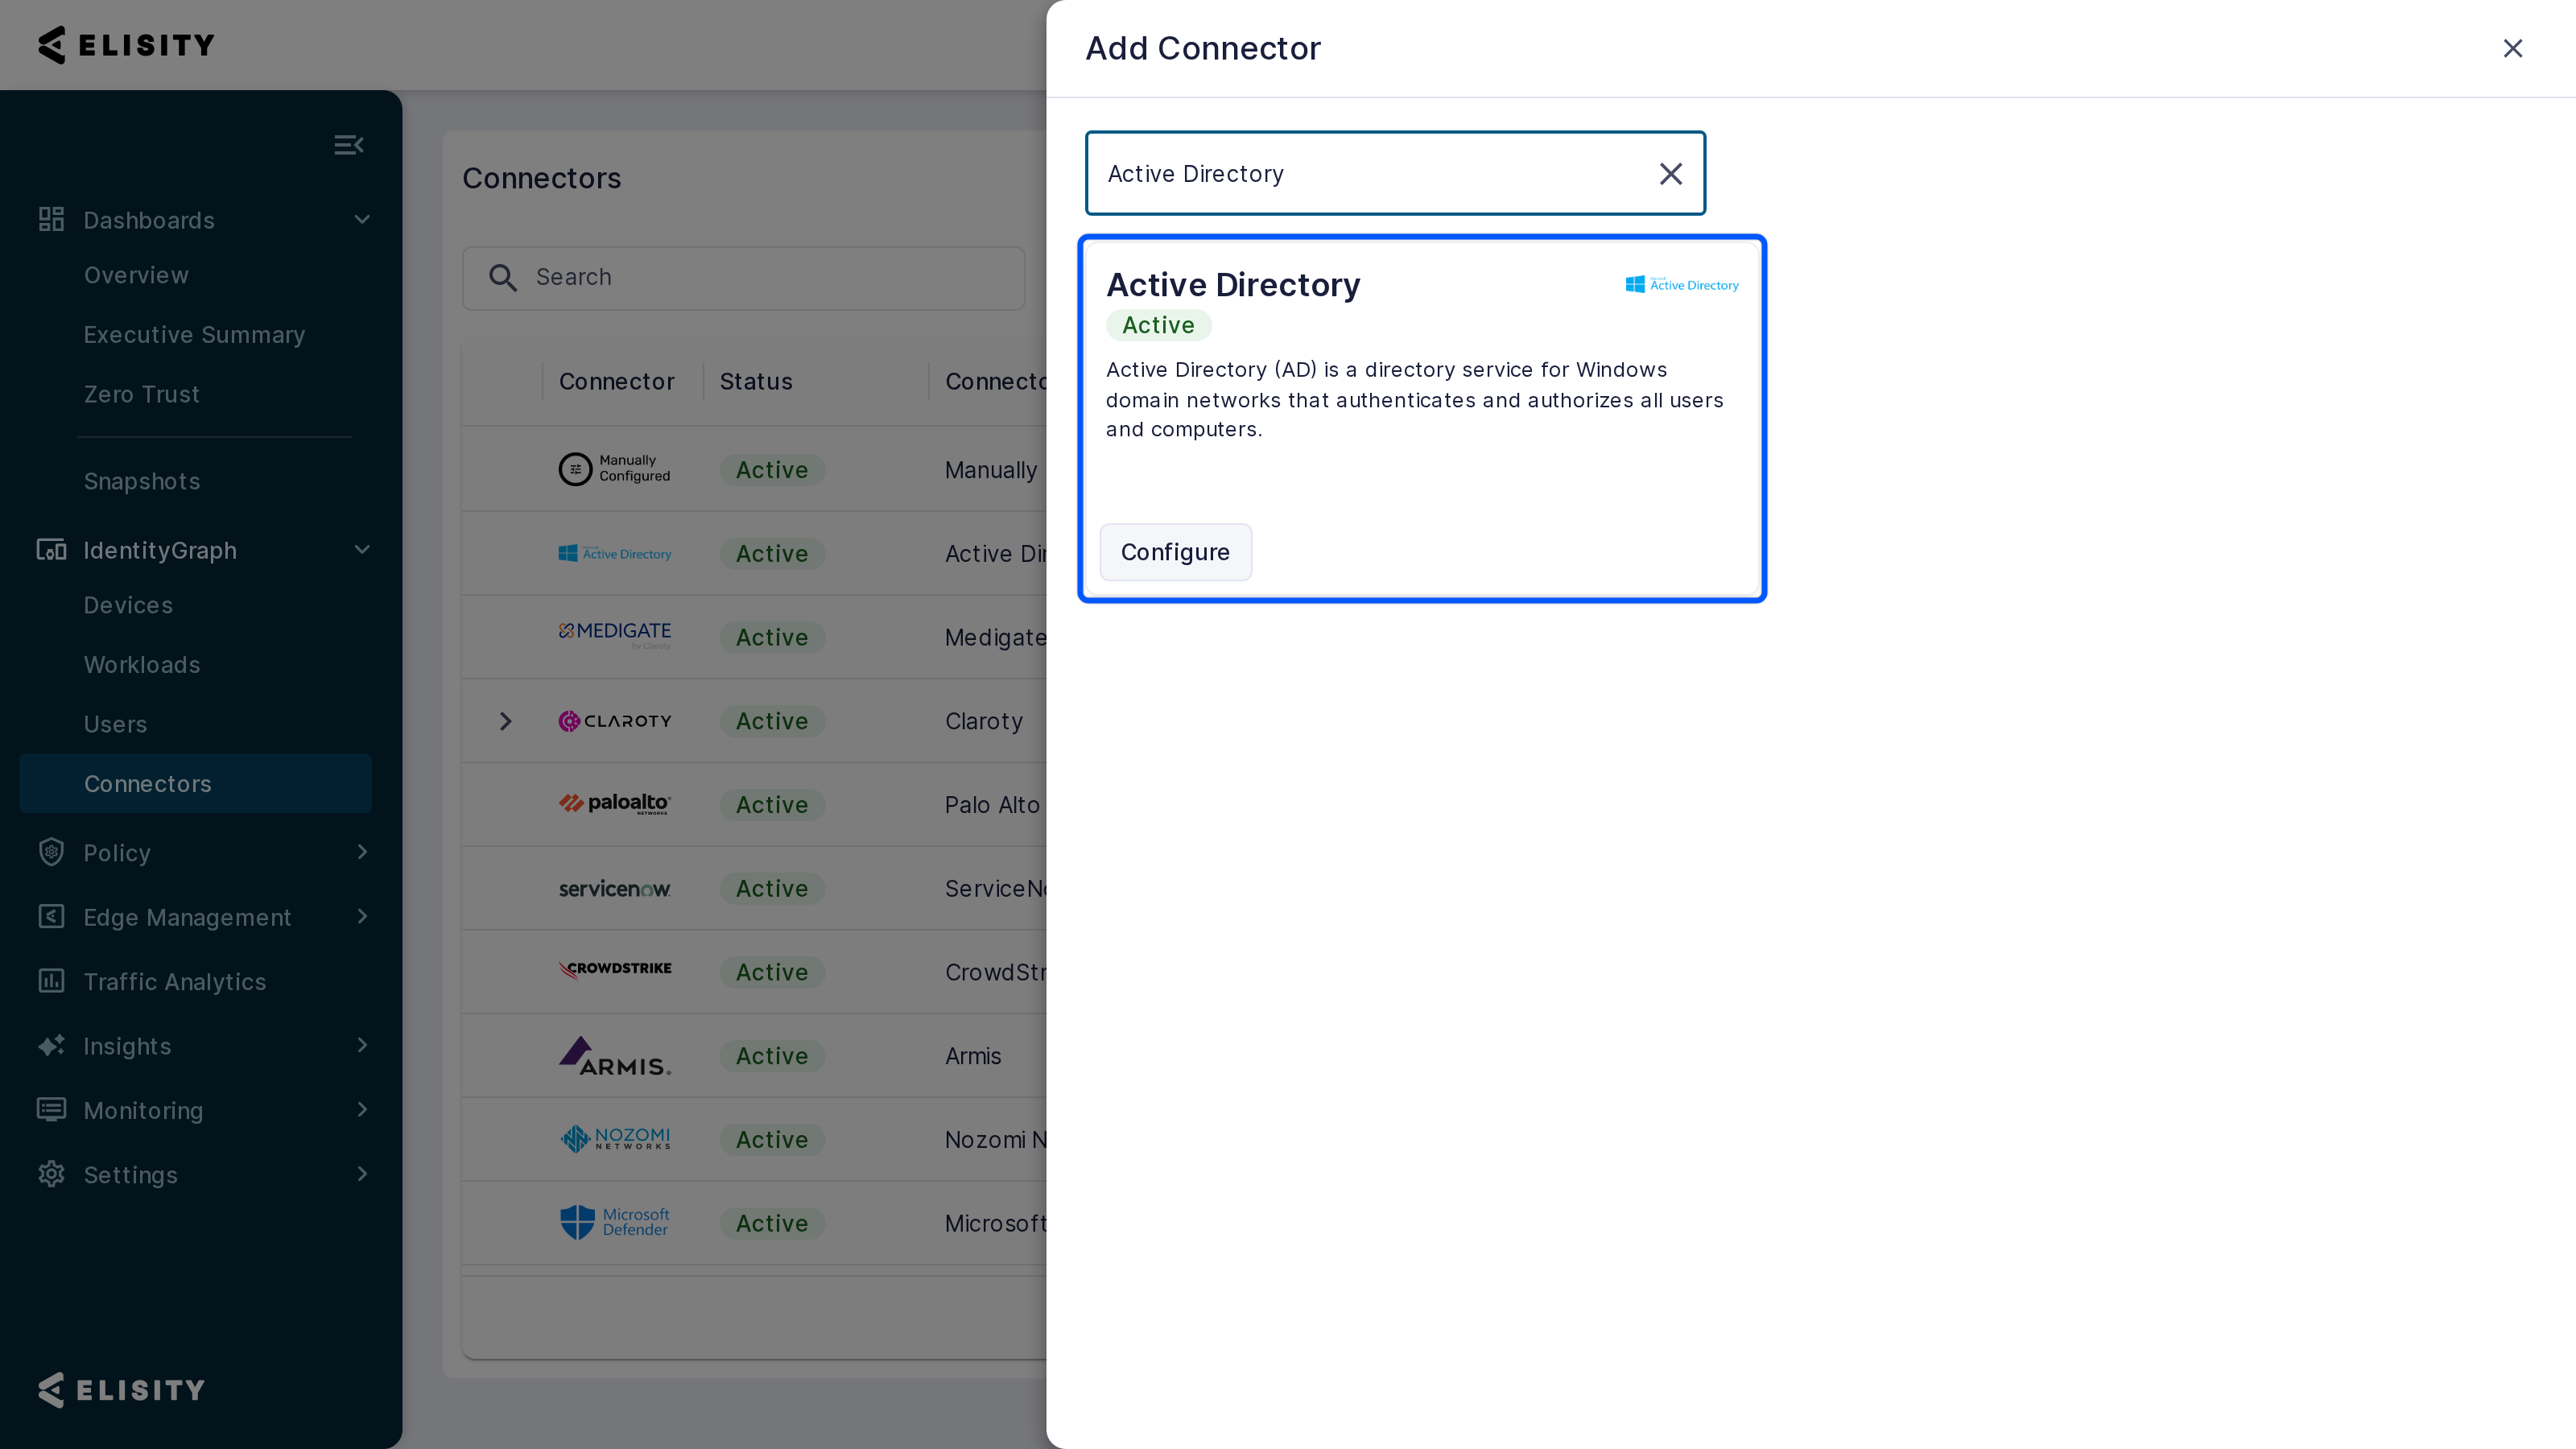The image size is (2576, 1449).
Task: Clear the Active Directory search text
Action: [1670, 174]
